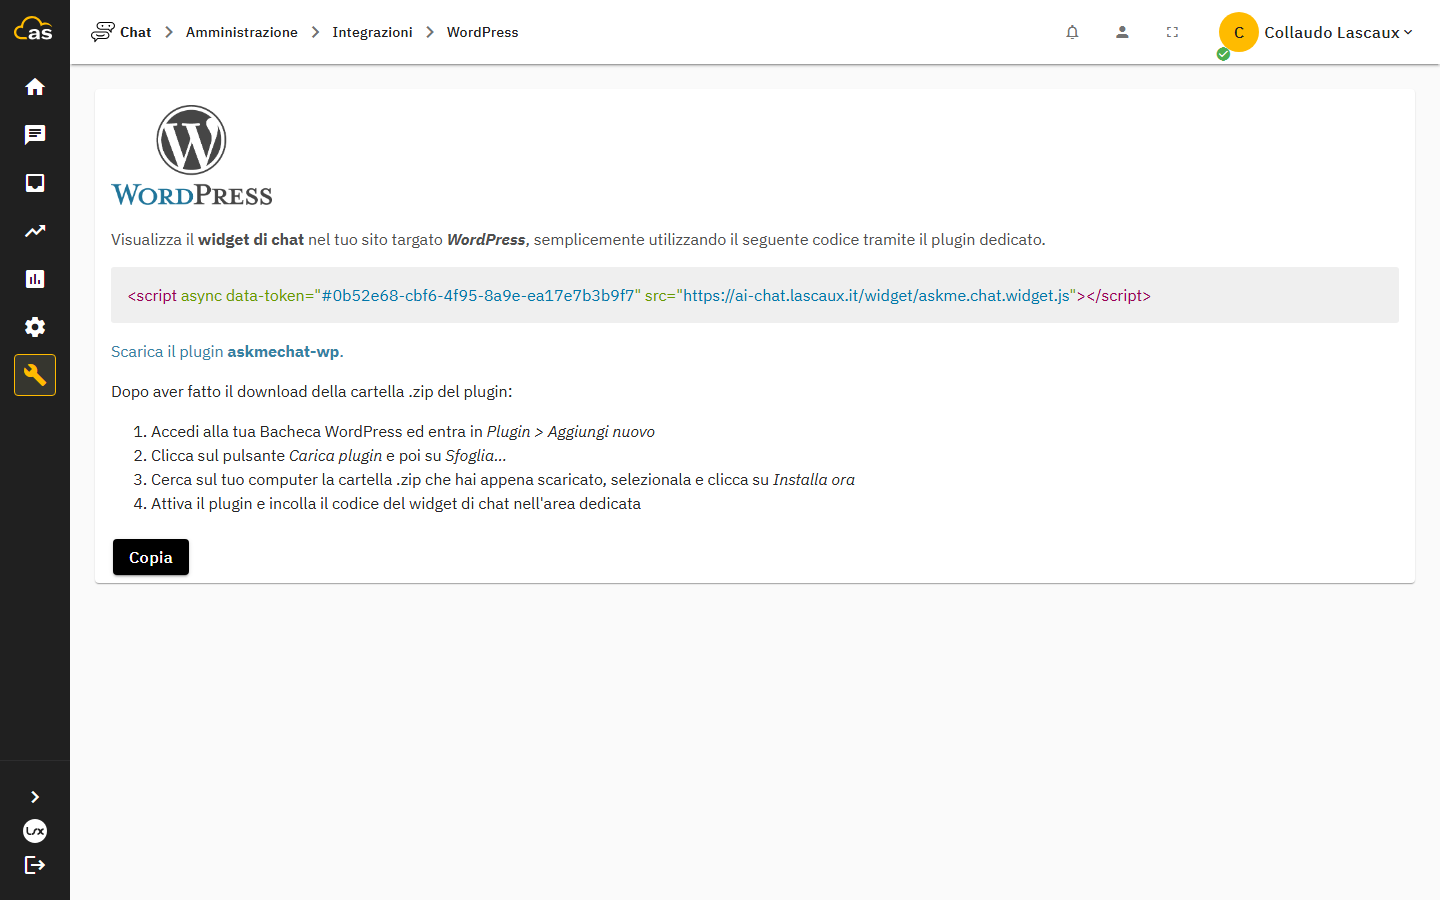Image resolution: width=1440 pixels, height=900 pixels.
Task: Click the Copia button
Action: [151, 557]
